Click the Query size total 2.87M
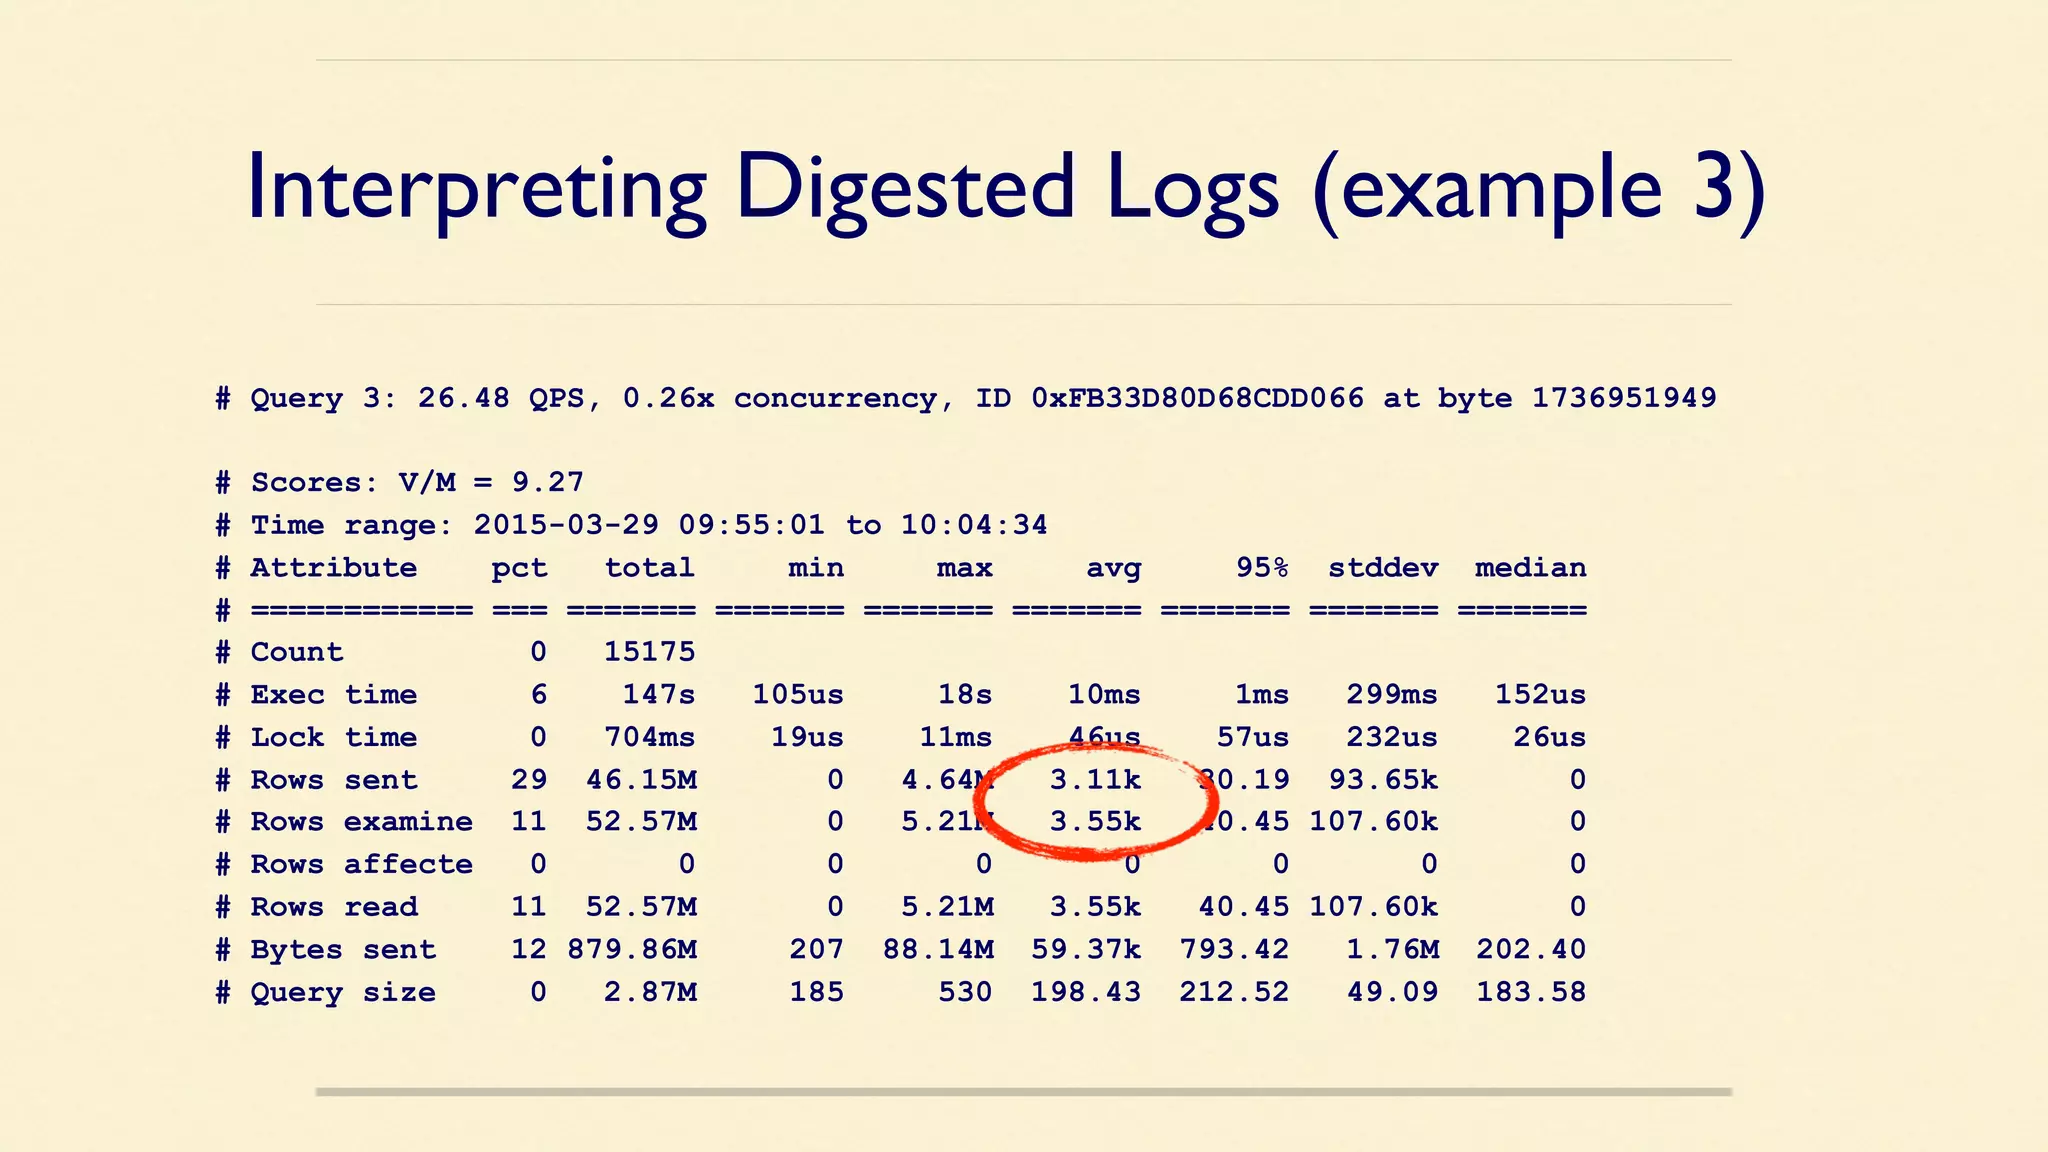Image resolution: width=2048 pixels, height=1152 pixels. [x=651, y=992]
